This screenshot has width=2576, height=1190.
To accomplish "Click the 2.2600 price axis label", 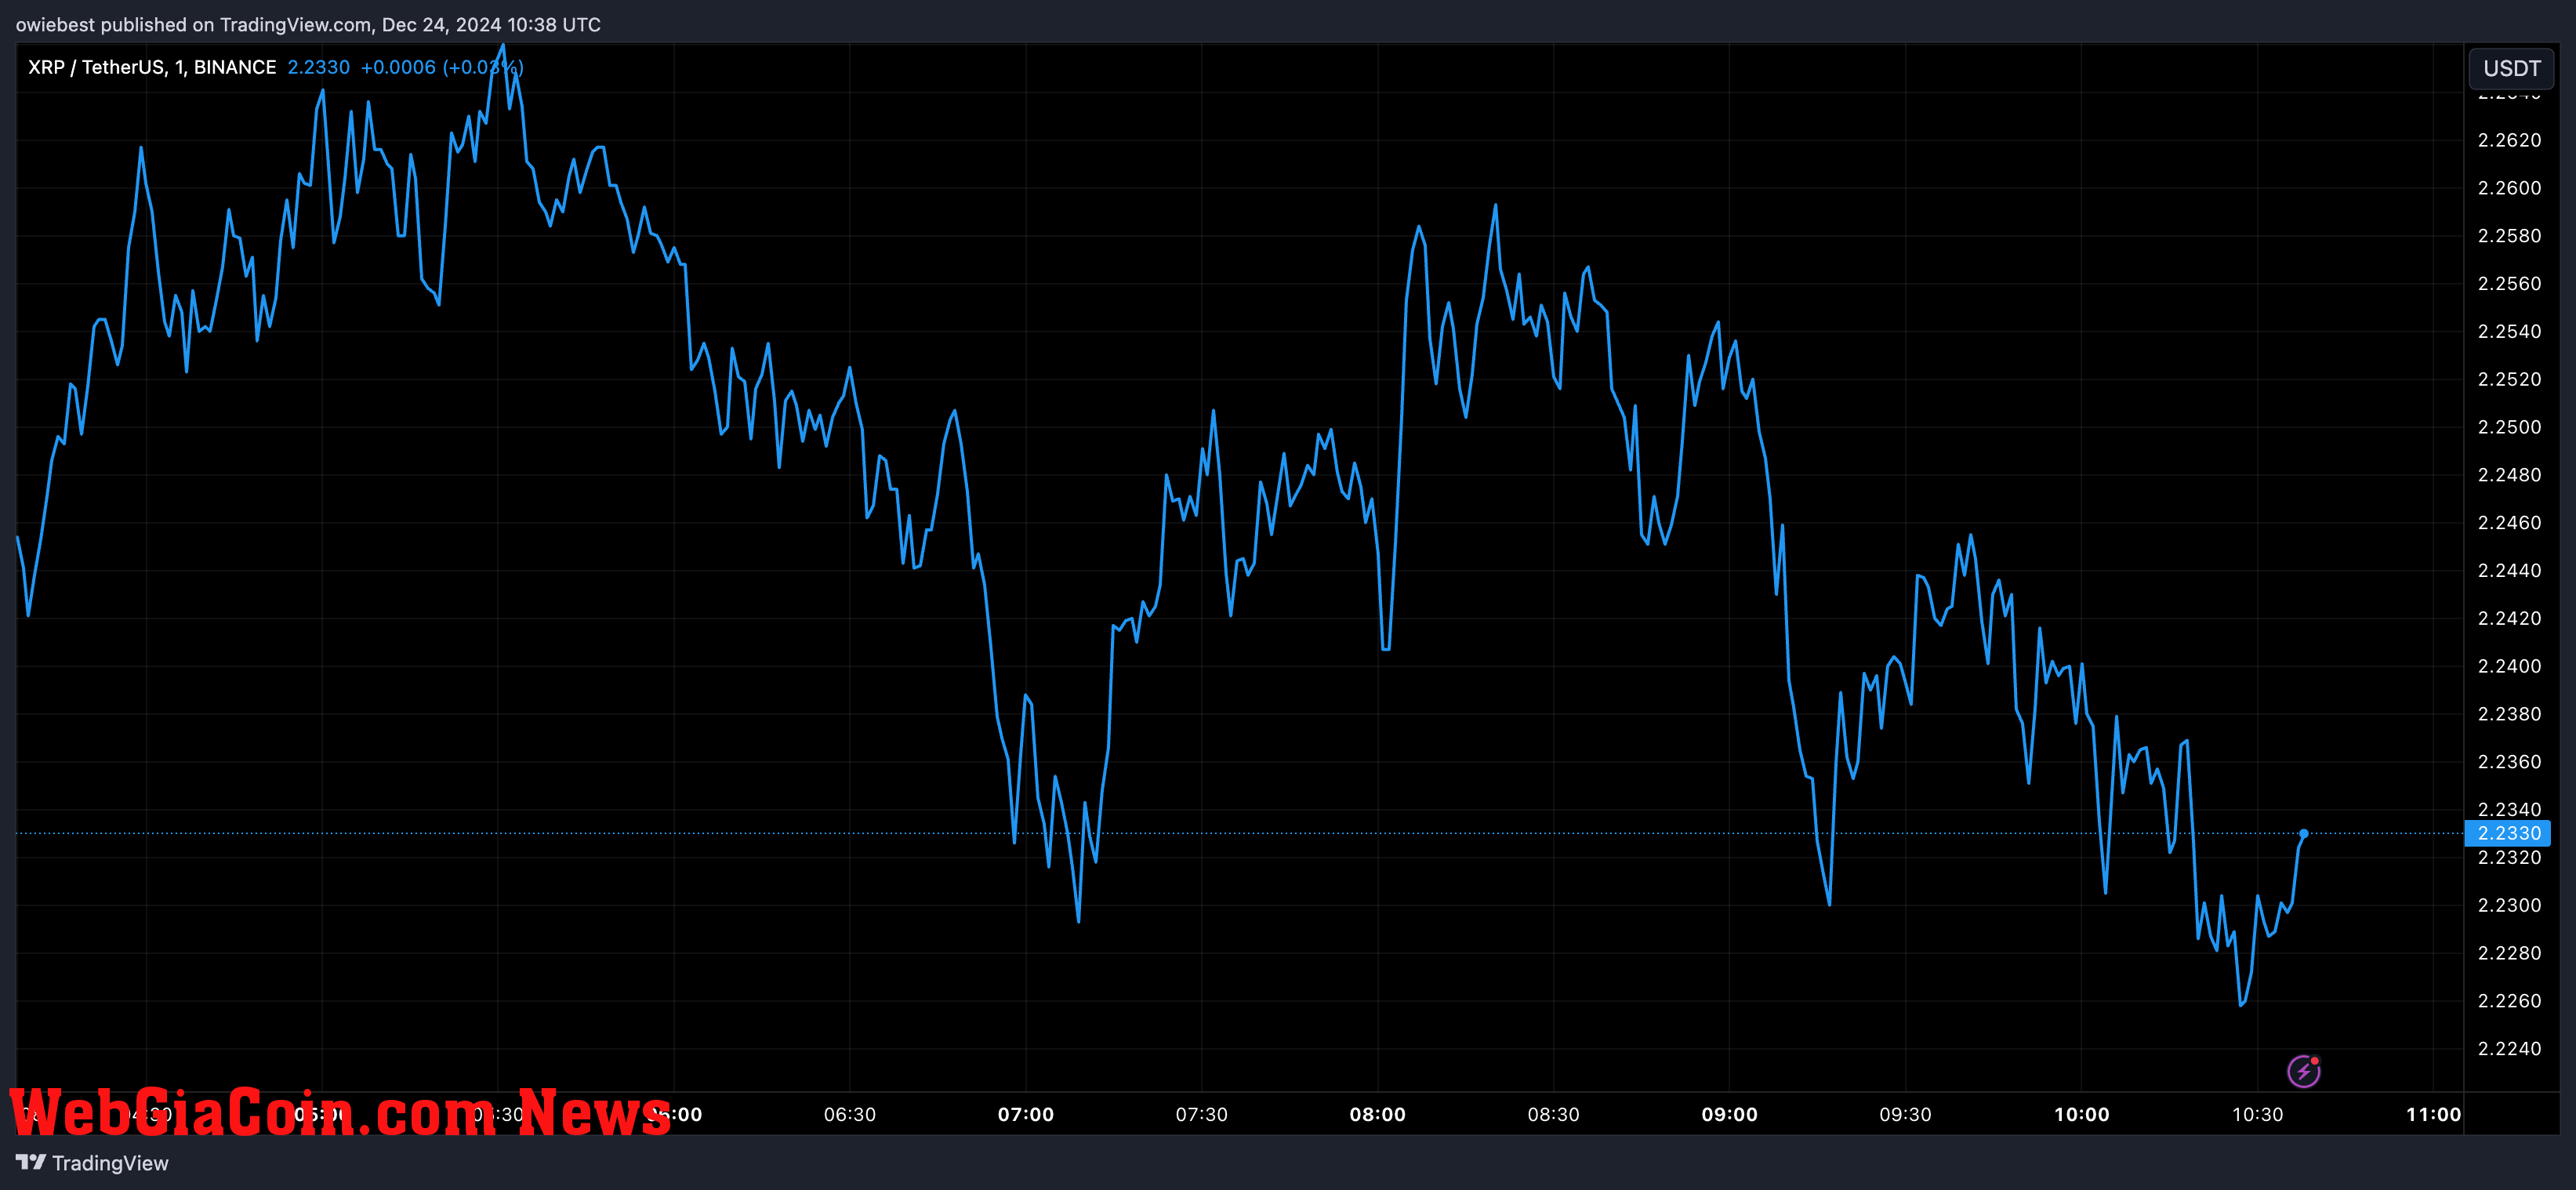I will 2509,188.
